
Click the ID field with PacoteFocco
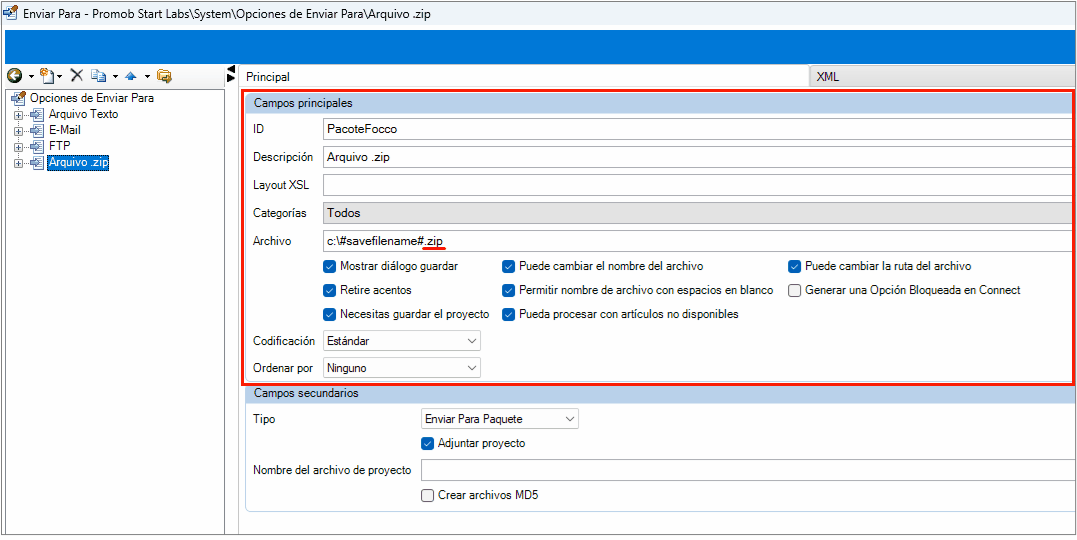697,128
